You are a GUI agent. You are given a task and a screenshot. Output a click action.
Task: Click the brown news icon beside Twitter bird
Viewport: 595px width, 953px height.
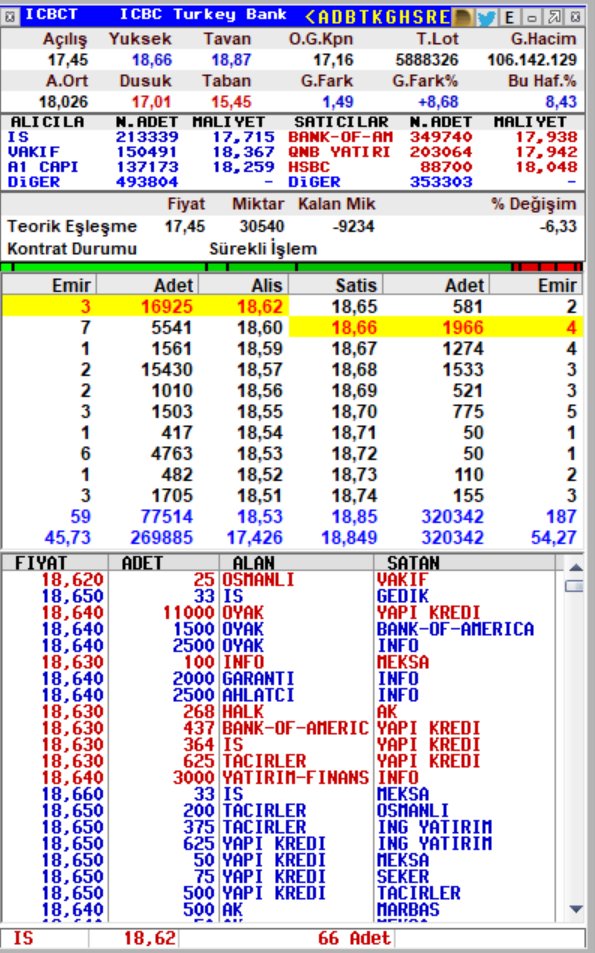[x=464, y=17]
